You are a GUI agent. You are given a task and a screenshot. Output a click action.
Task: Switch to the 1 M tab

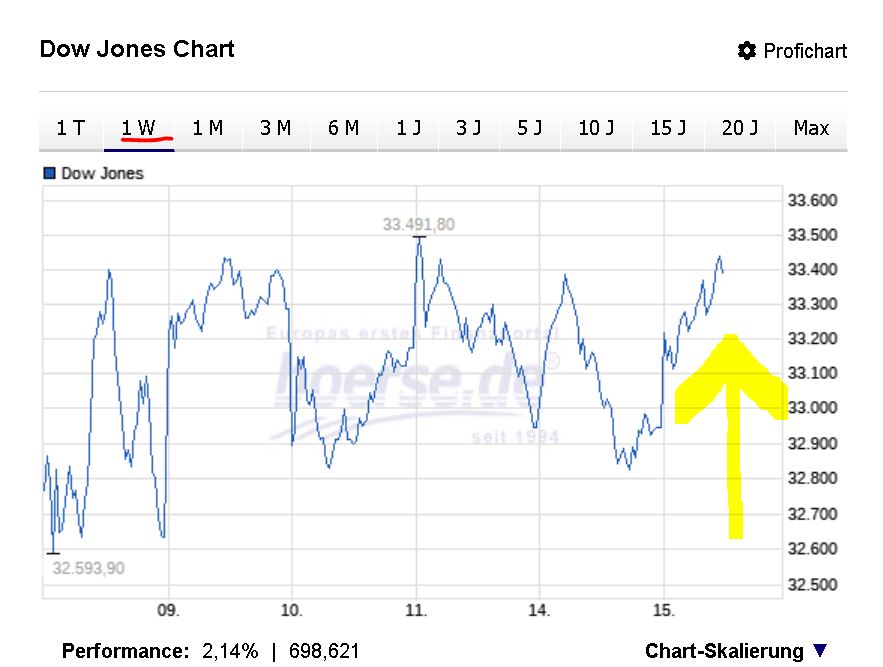(207, 128)
